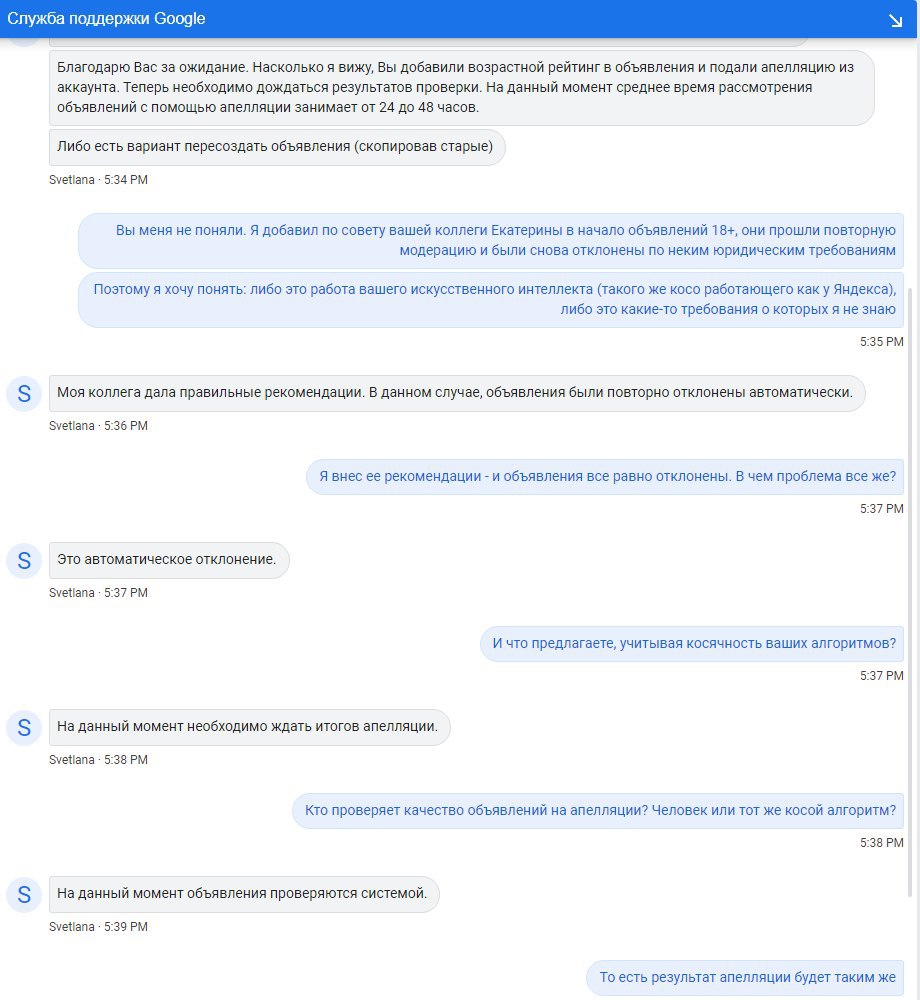This screenshot has width=920, height=1000.
Task: Click the 'Это автоматическое отклонение.' message bubble
Action: coord(169,560)
